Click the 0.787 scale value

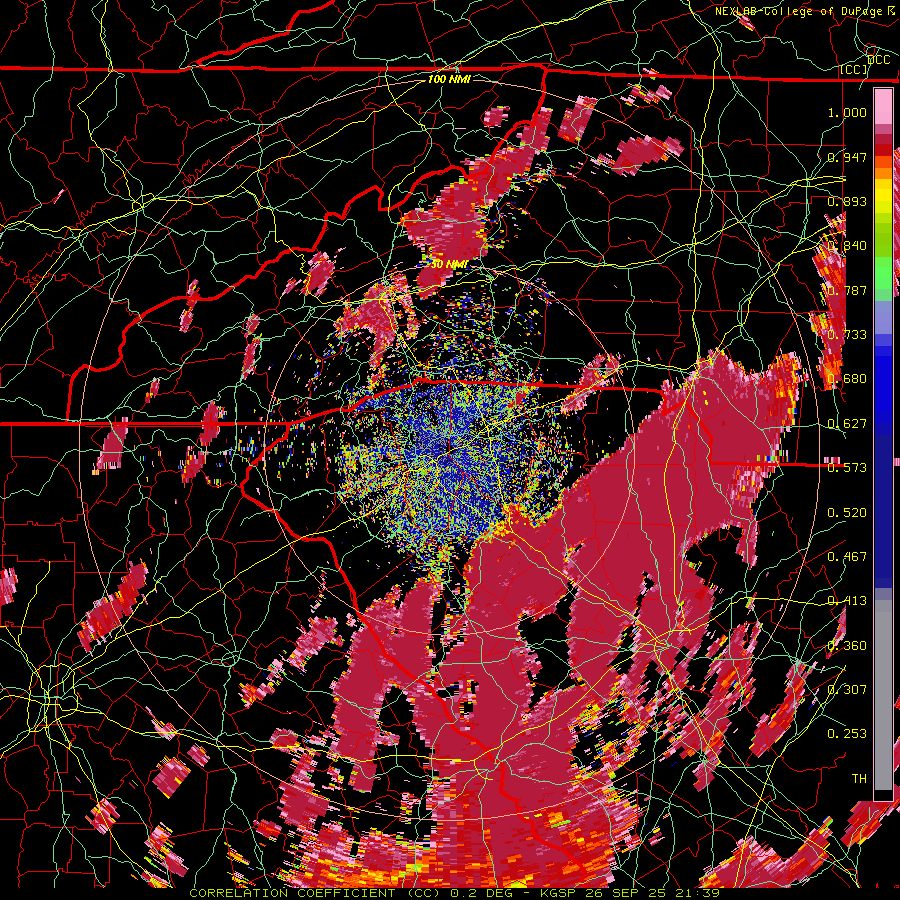point(847,290)
